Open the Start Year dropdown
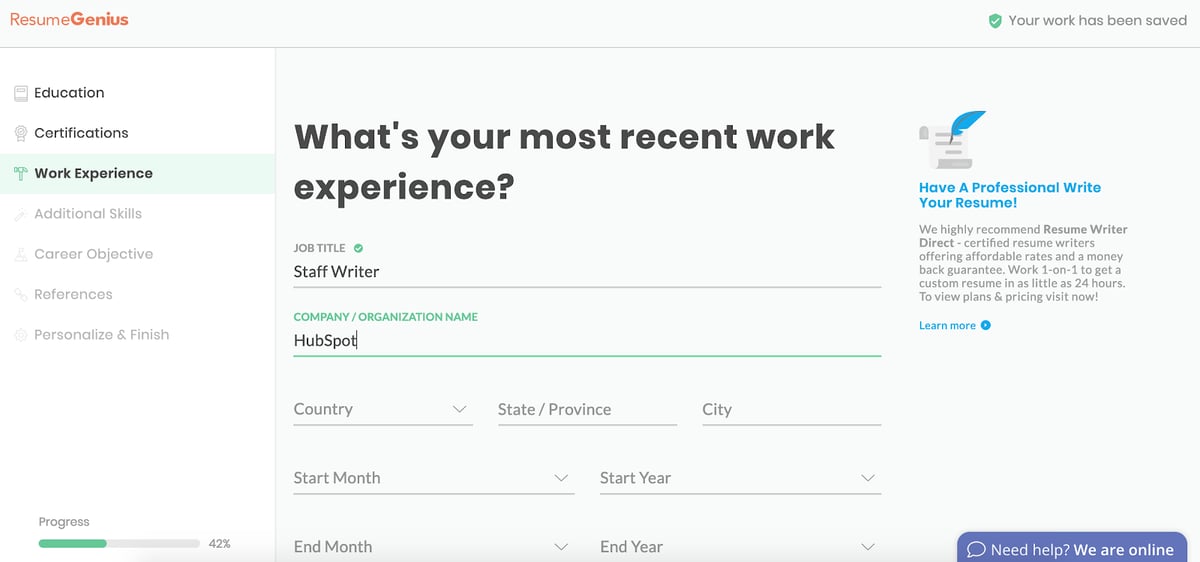Viewport: 1200px width, 562px height. click(739, 478)
